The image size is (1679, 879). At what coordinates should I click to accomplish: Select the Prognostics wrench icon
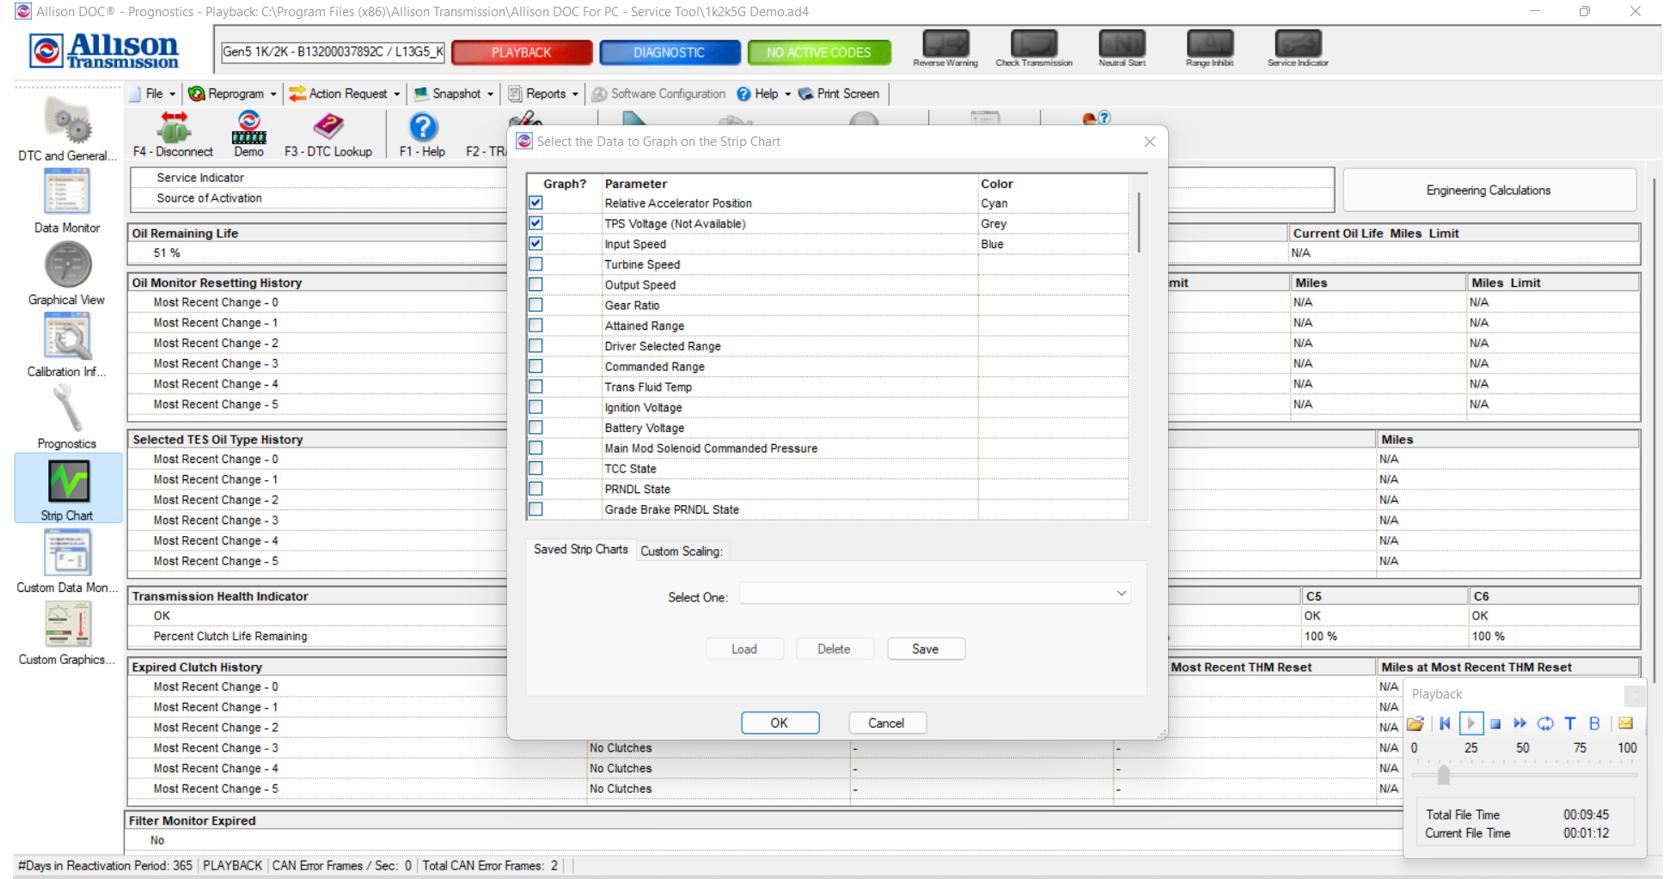tap(67, 409)
